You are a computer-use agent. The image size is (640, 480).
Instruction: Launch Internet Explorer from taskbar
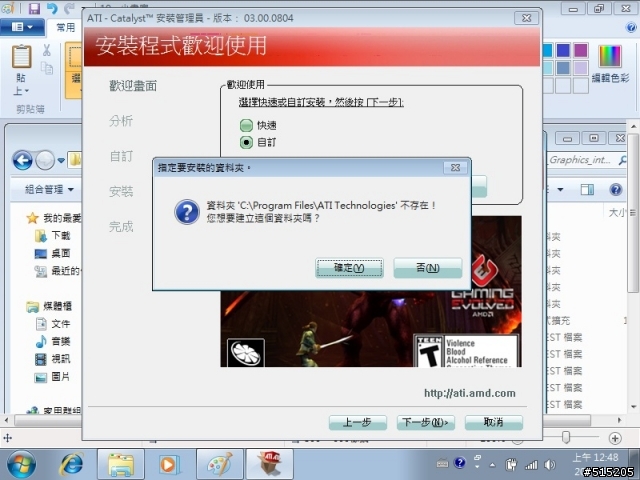click(71, 464)
